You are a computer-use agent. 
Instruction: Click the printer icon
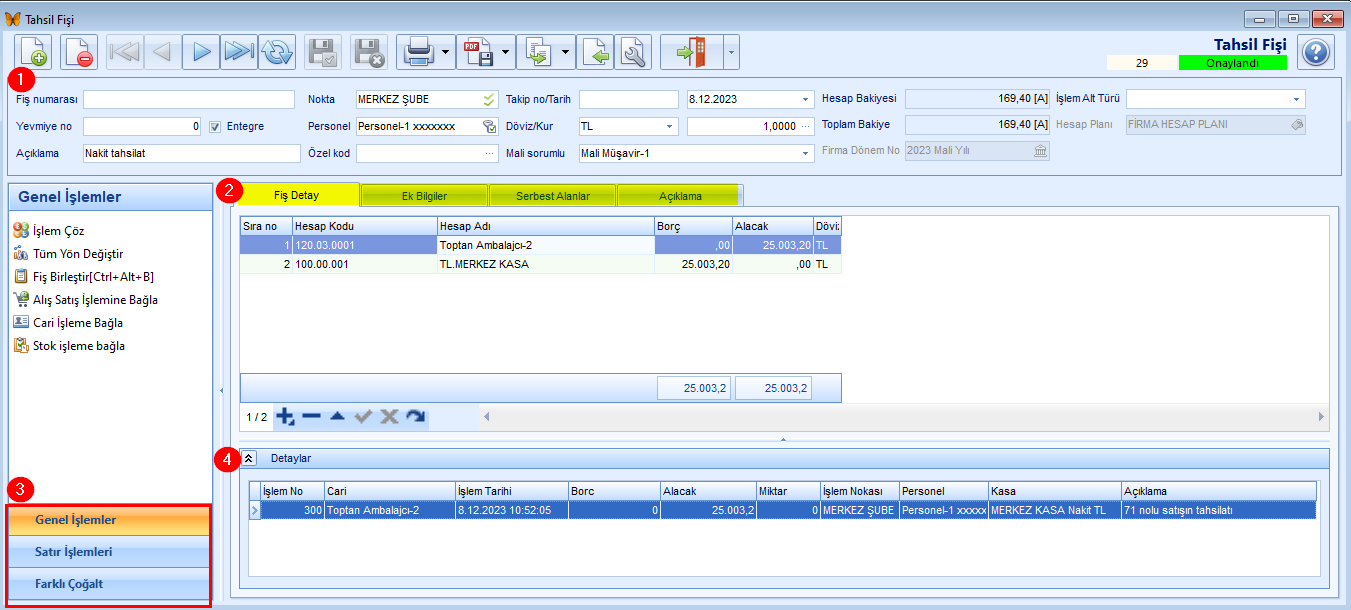pyautogui.click(x=417, y=52)
